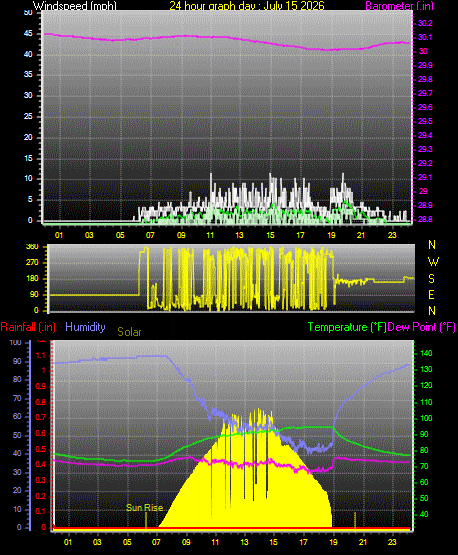This screenshot has height=555, width=458.
Task: Click the 90 temperature scale value
Action: (x=424, y=434)
